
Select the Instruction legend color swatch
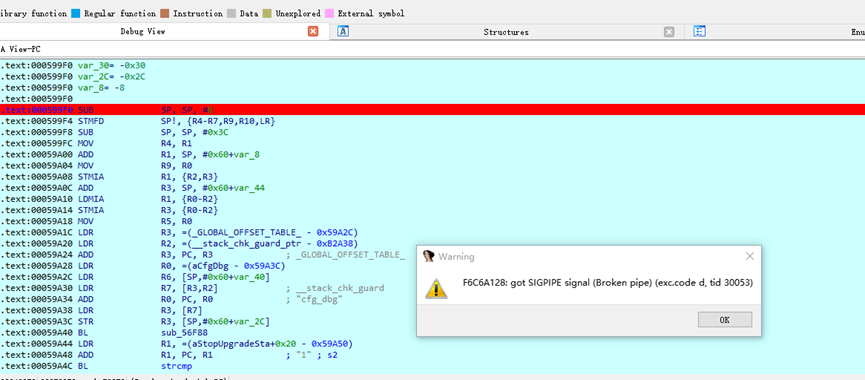click(x=165, y=13)
